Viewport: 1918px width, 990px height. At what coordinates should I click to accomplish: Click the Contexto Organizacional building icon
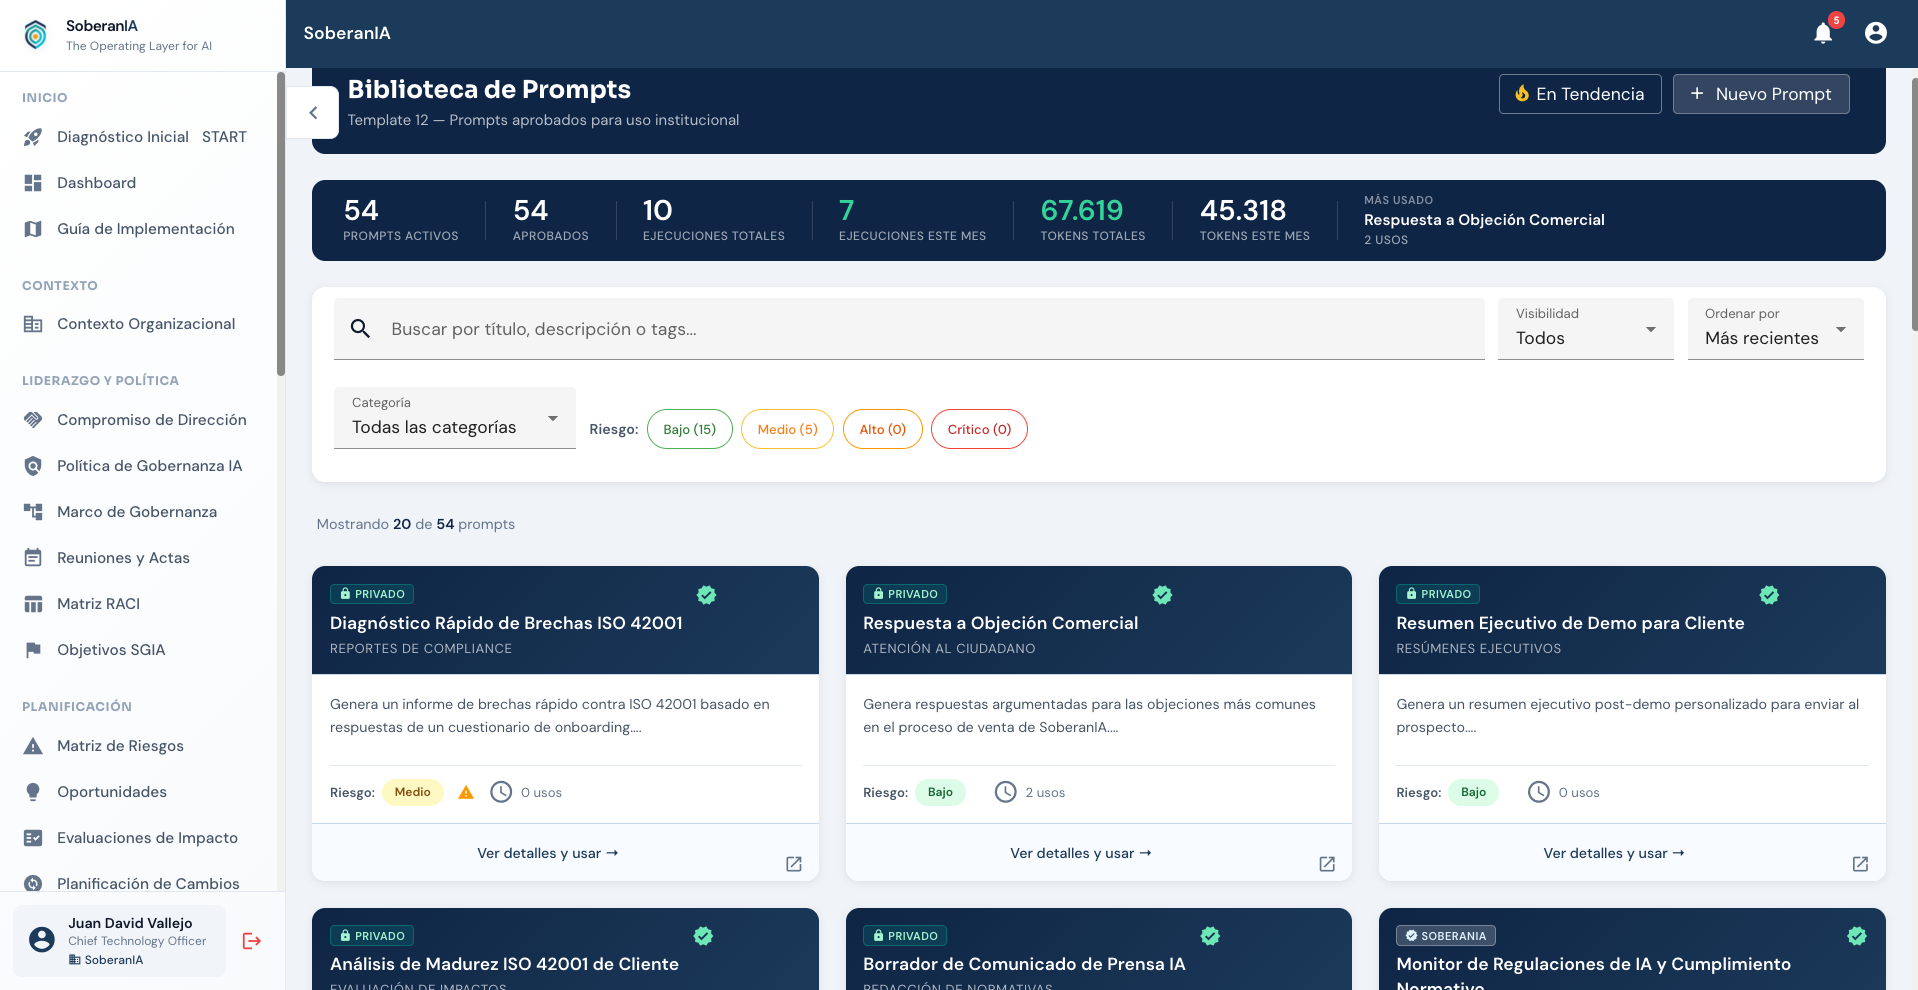click(33, 324)
